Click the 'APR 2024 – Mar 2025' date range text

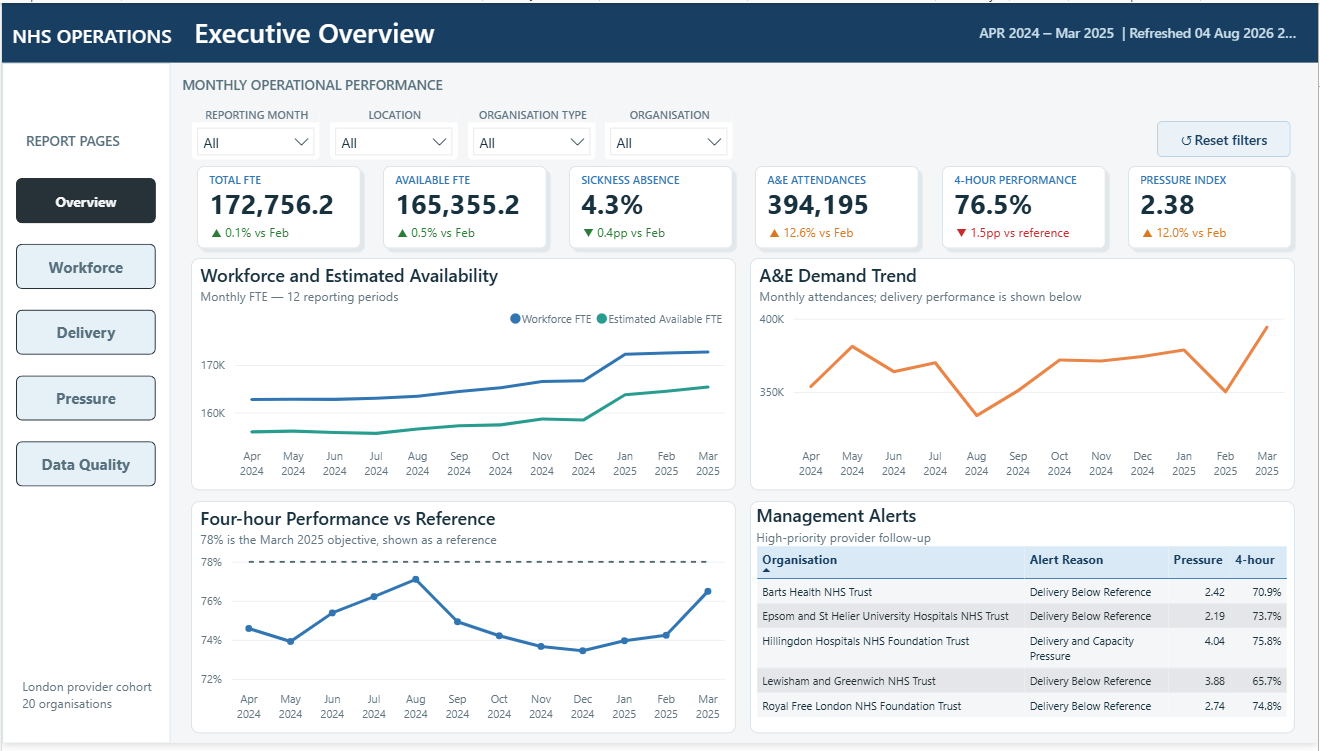[1046, 33]
